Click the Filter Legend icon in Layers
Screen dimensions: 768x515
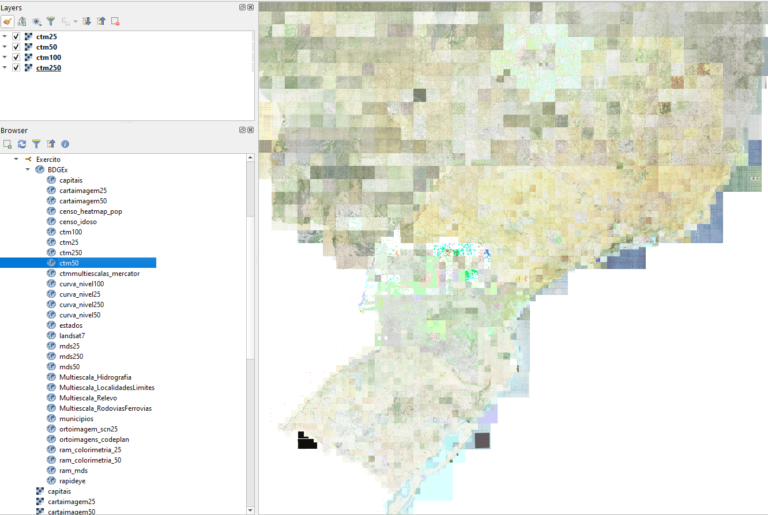(51, 20)
